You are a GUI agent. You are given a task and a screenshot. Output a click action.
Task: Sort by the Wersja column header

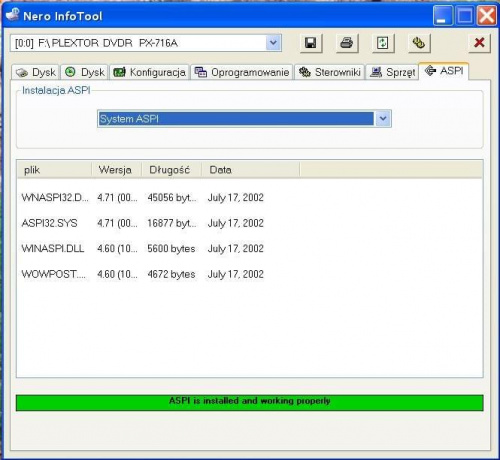pos(117,170)
